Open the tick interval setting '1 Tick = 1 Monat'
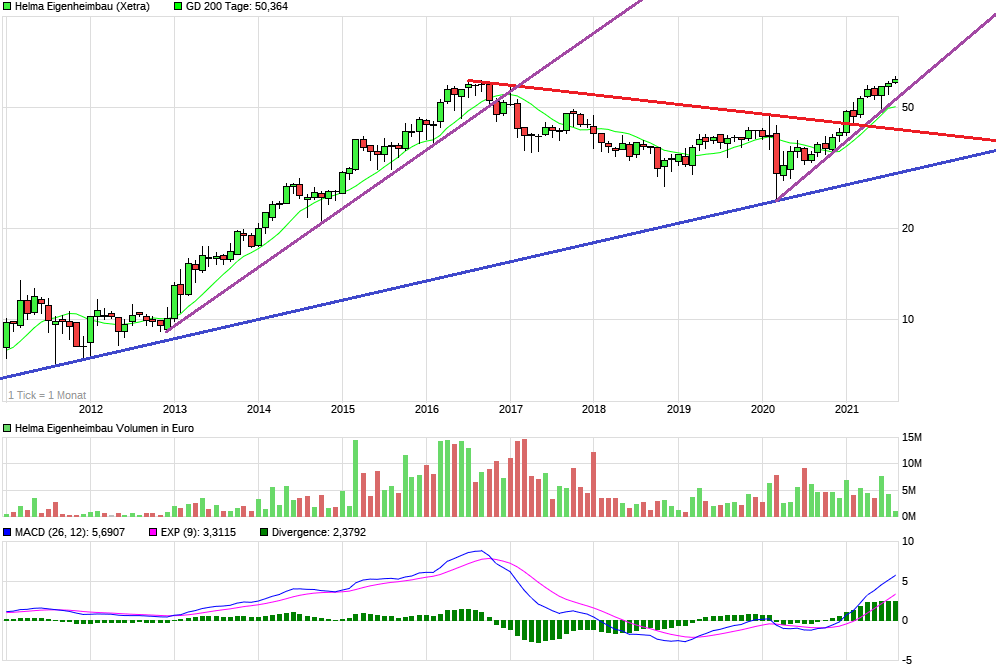Screen dimensions: 996x669 (45, 394)
